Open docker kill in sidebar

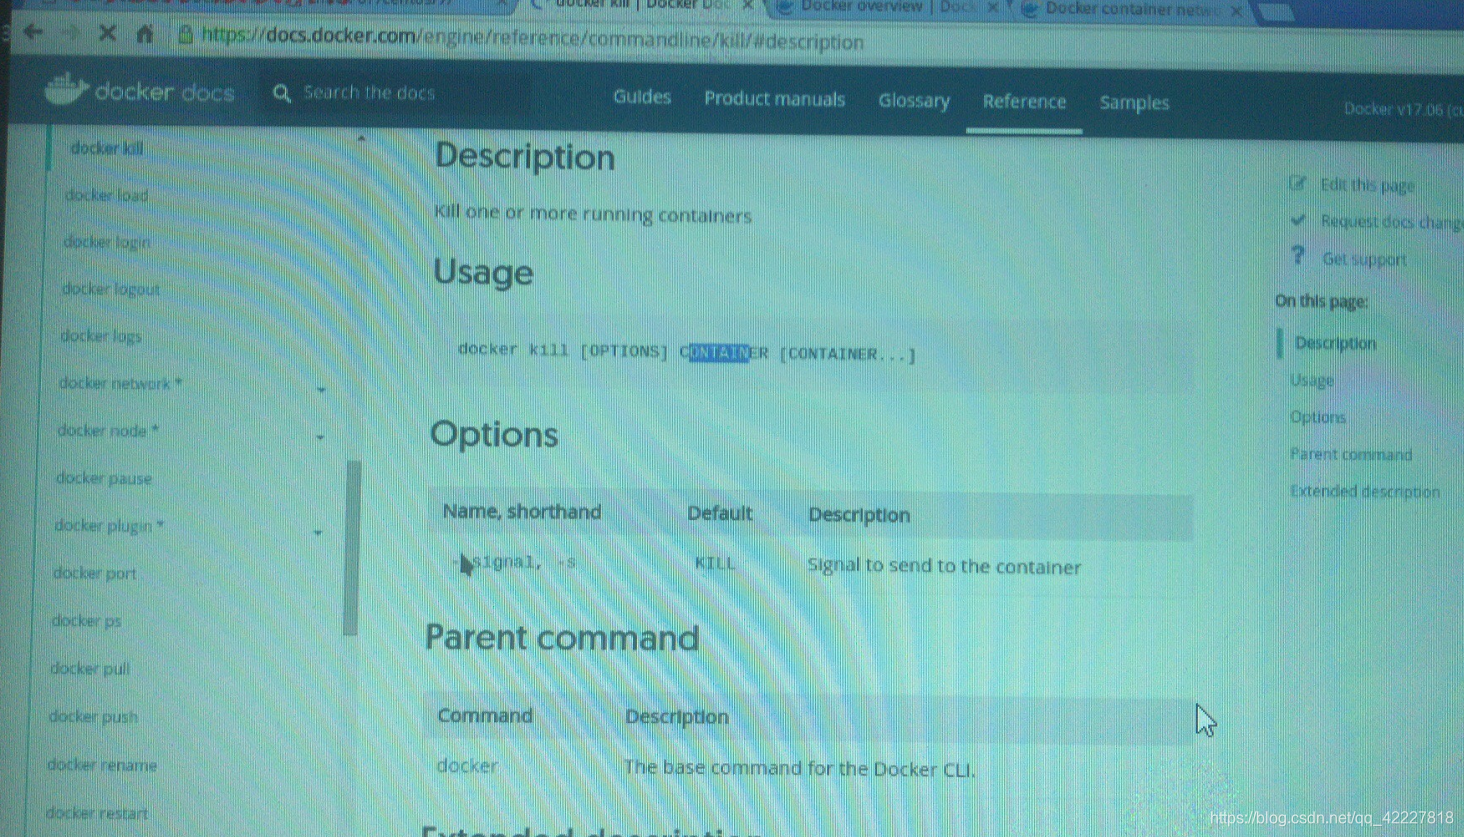(107, 148)
